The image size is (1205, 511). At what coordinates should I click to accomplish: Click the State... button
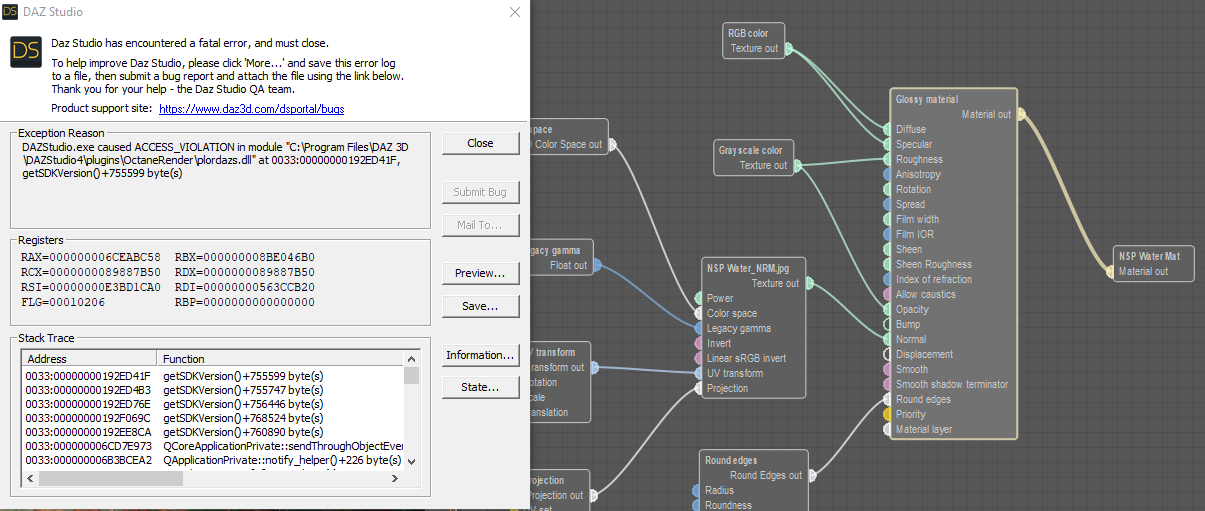coord(480,387)
